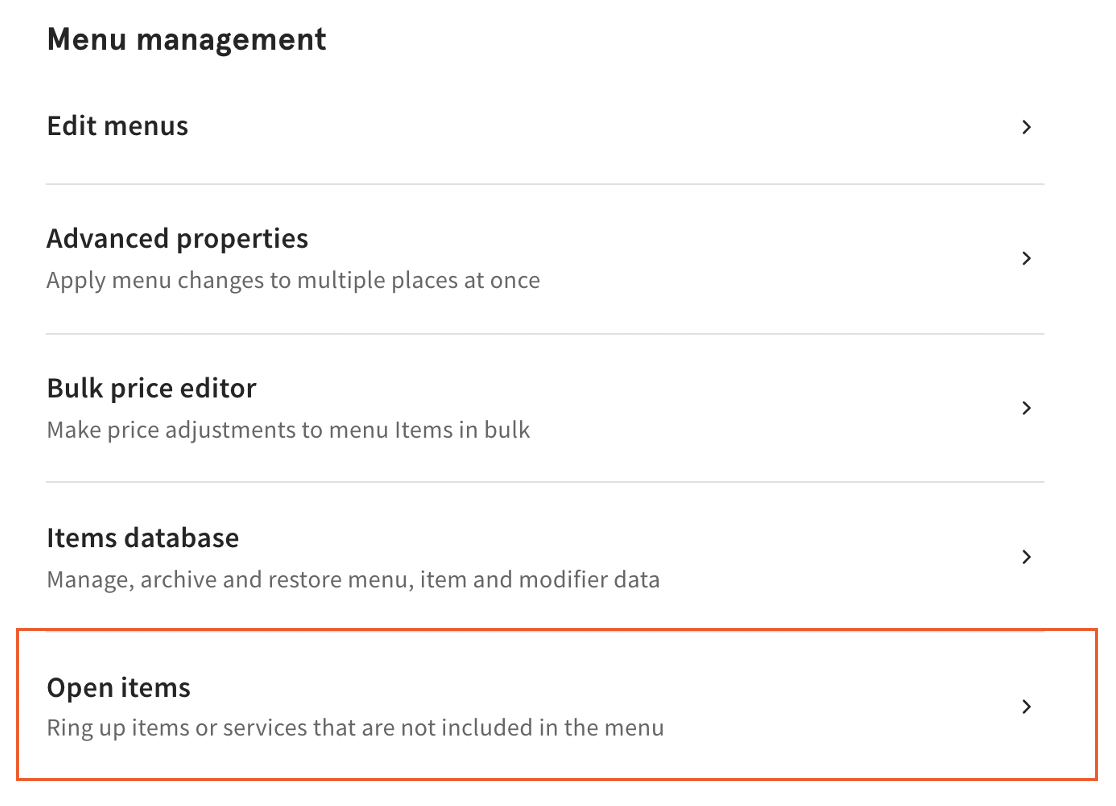
Task: Click the Menu management heading
Action: pos(186,39)
